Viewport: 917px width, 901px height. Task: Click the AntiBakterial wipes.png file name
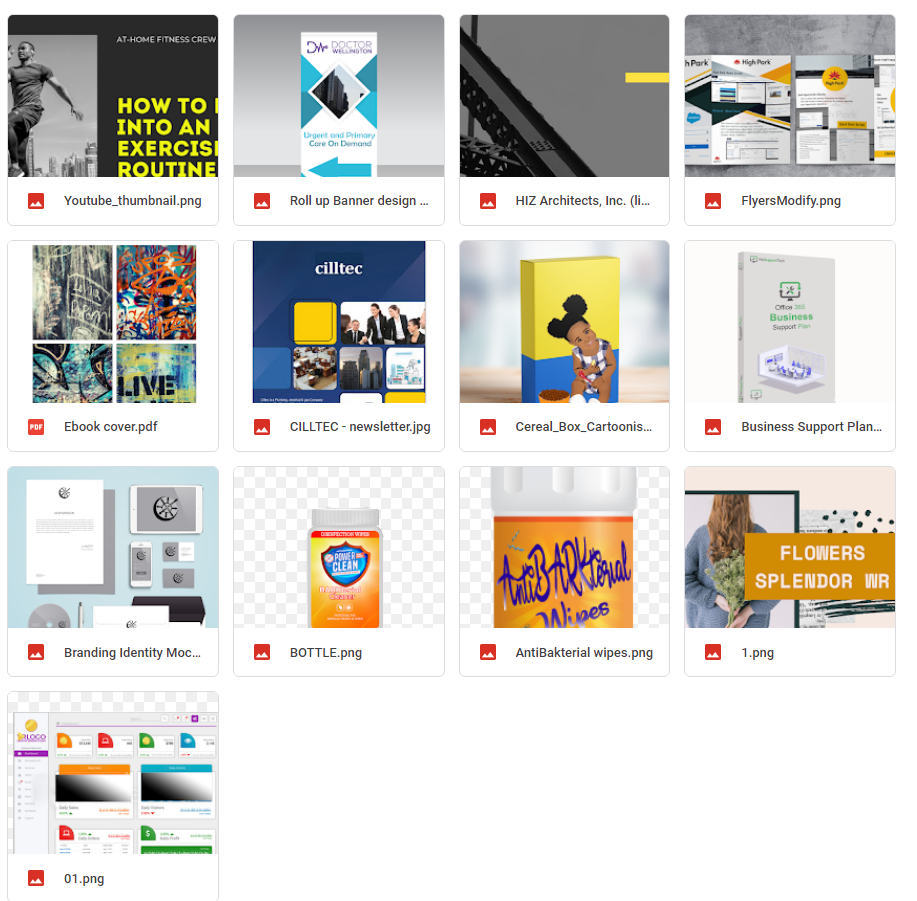[x=584, y=653]
